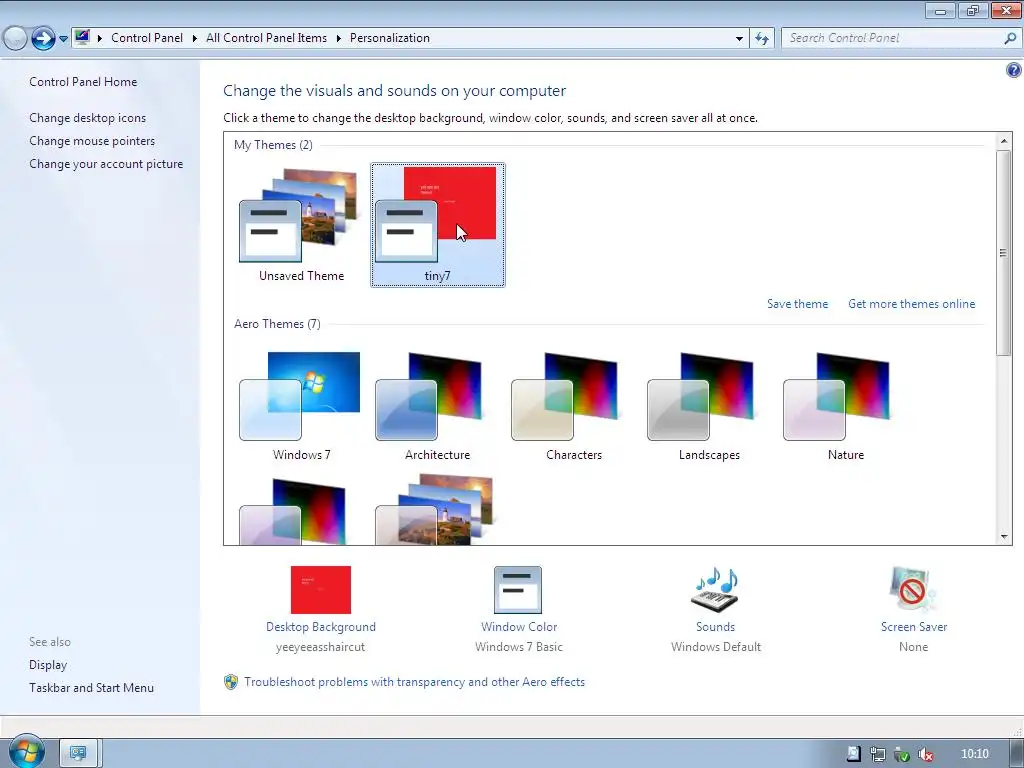Apply the Landscapes theme
The width and height of the screenshot is (1024, 768).
point(709,405)
